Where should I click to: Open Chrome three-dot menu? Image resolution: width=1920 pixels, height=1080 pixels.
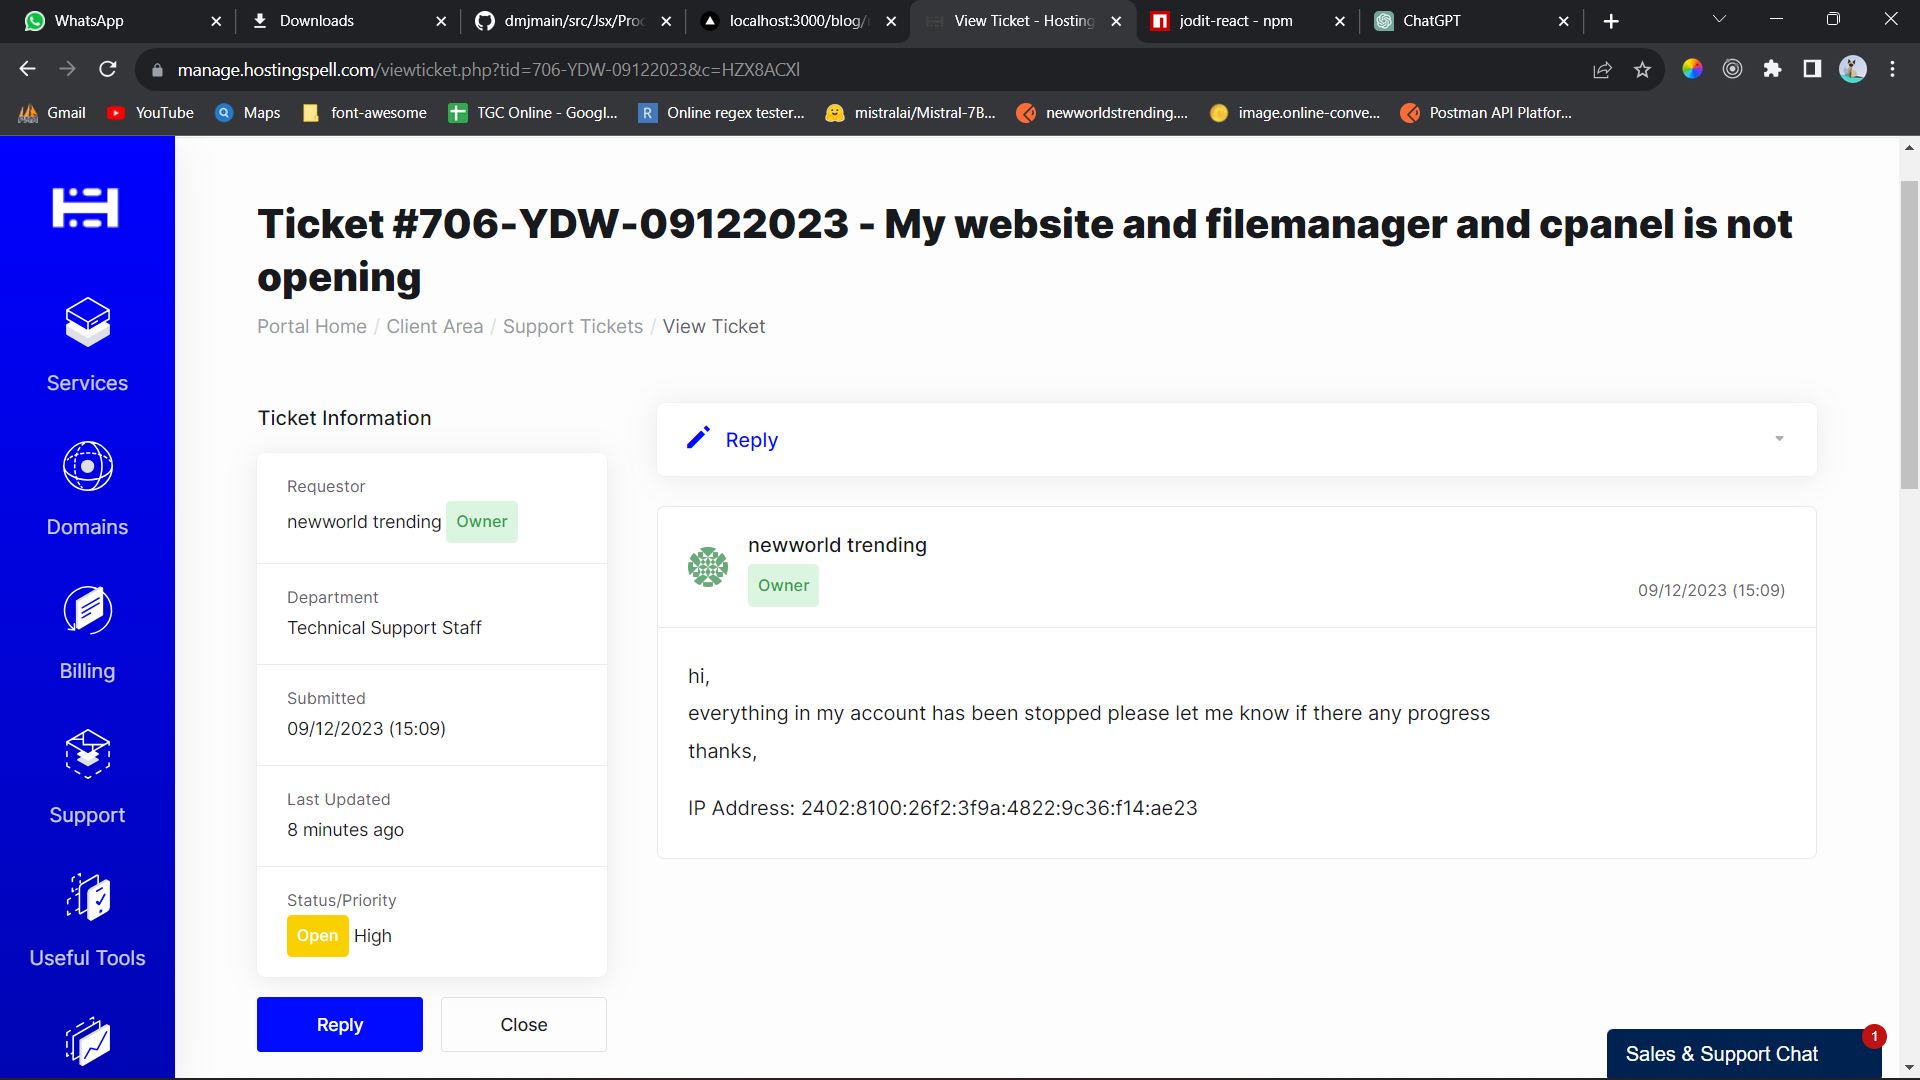click(x=1892, y=69)
